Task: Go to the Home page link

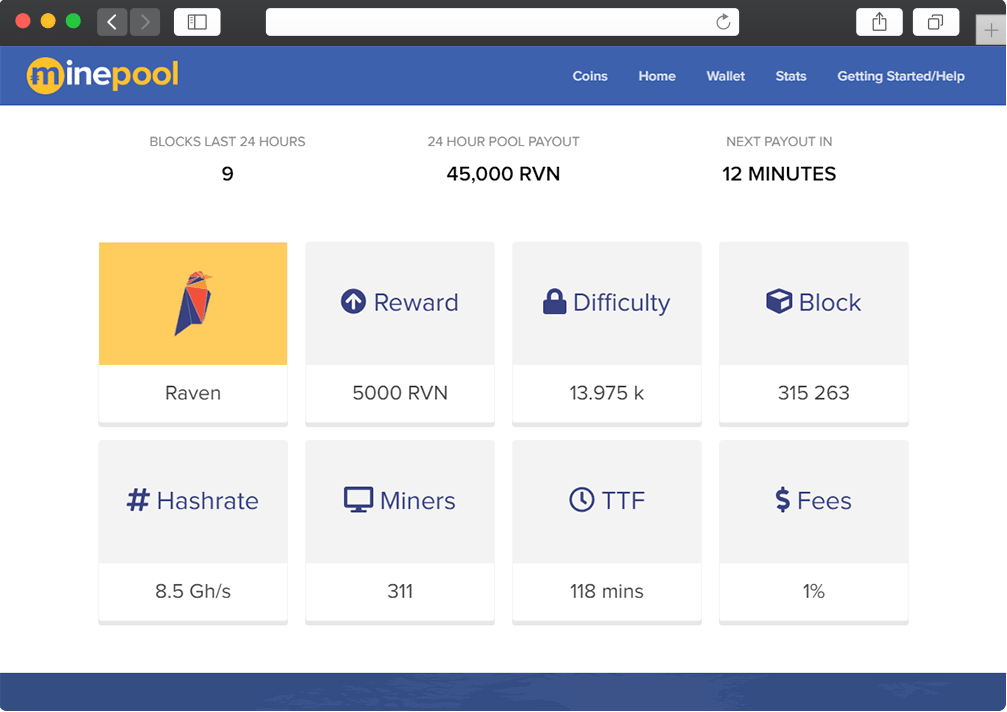Action: [x=657, y=76]
